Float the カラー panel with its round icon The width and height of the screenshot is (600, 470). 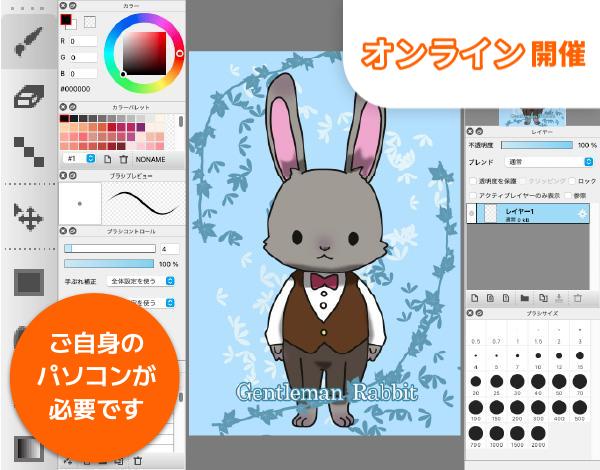(72, 6)
